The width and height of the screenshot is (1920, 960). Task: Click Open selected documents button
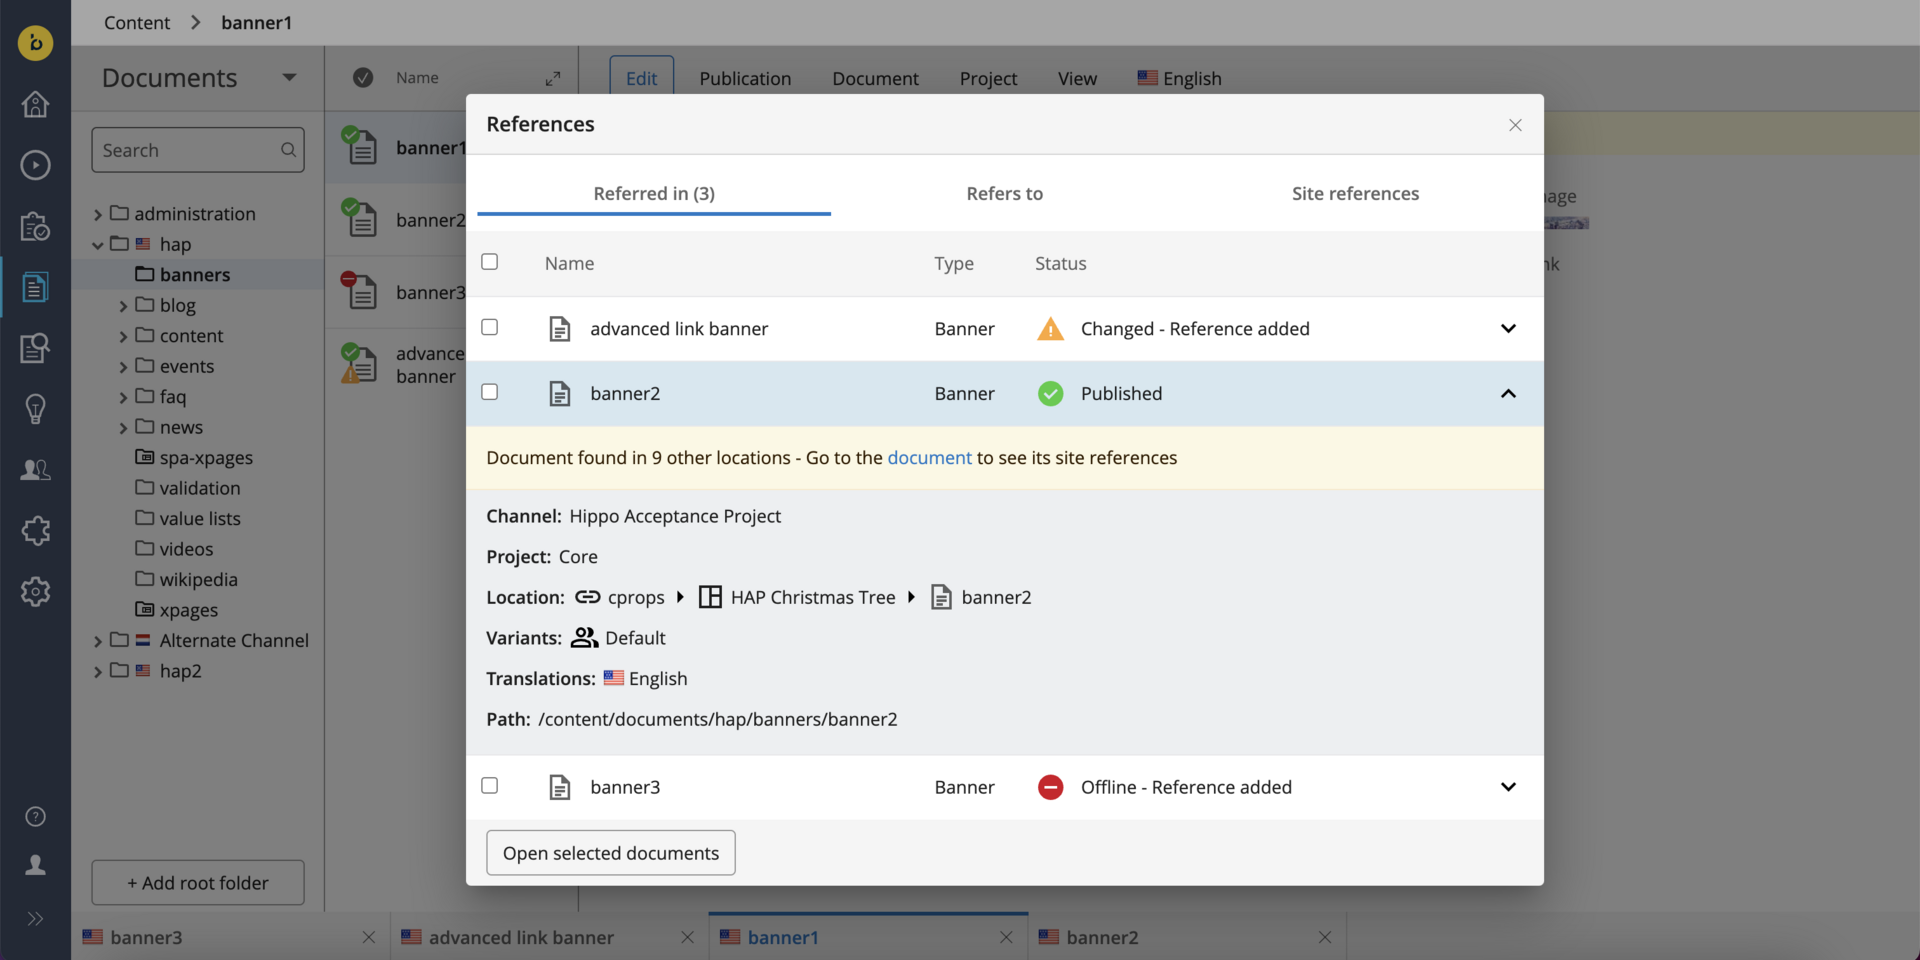click(x=611, y=853)
